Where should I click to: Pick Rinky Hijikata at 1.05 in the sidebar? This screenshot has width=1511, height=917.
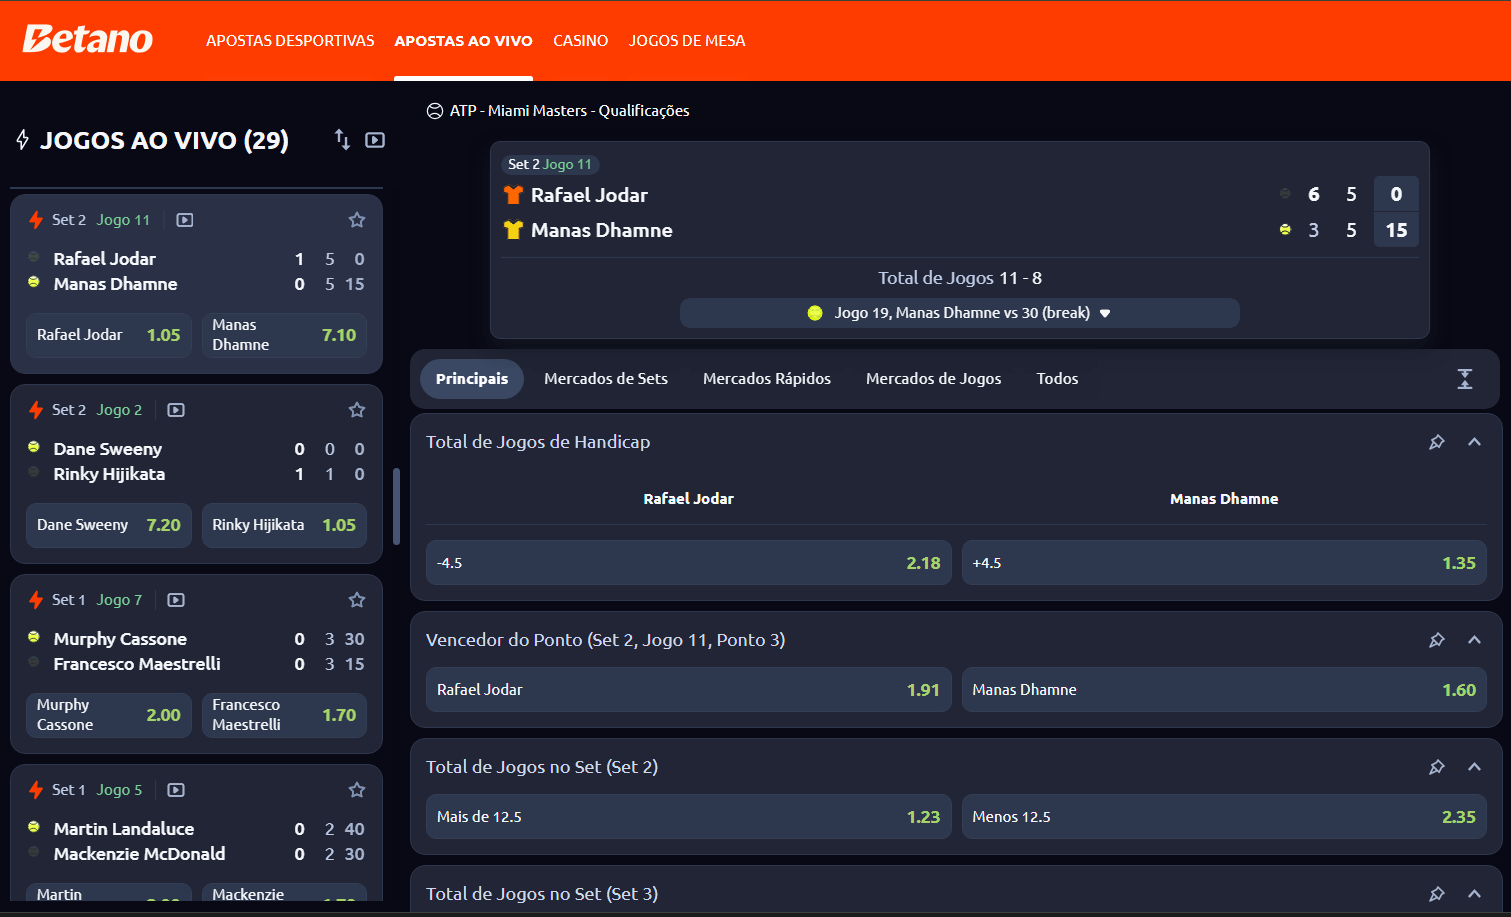click(284, 525)
